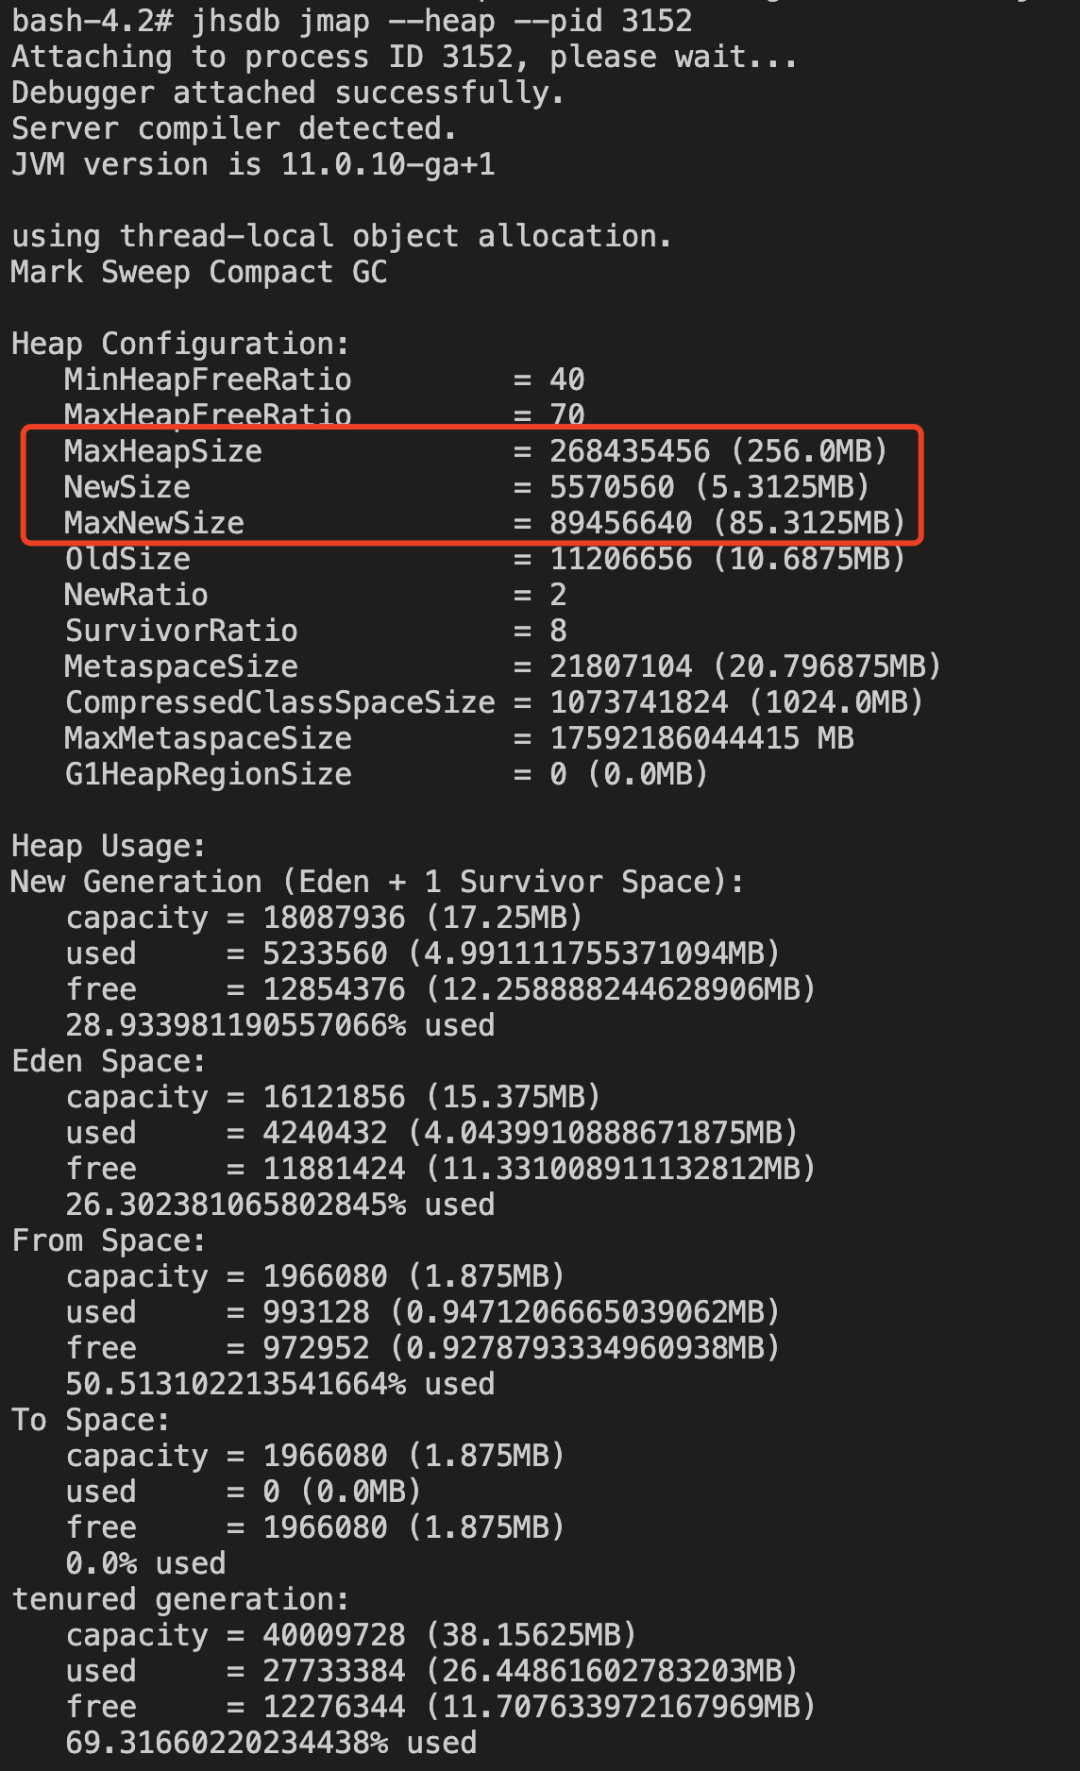Click the OldSize label text
The width and height of the screenshot is (1080, 1771).
[128, 559]
